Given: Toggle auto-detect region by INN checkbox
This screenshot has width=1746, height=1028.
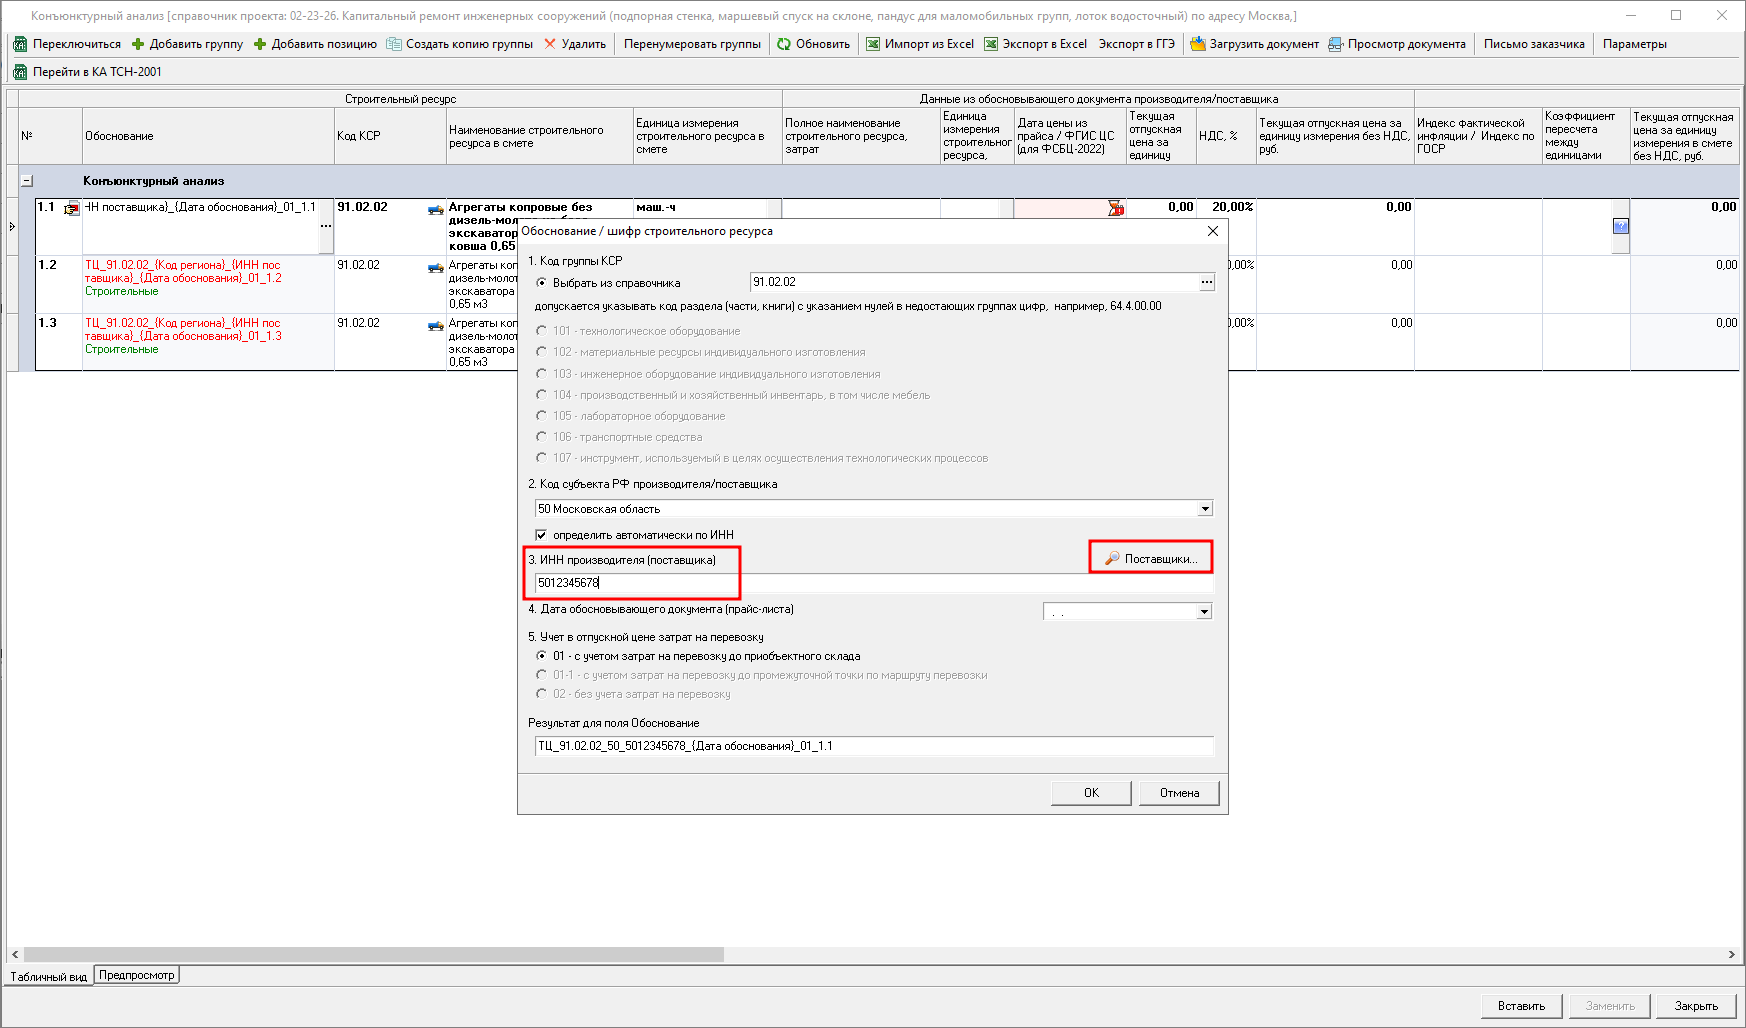Looking at the screenshot, I should tap(541, 535).
